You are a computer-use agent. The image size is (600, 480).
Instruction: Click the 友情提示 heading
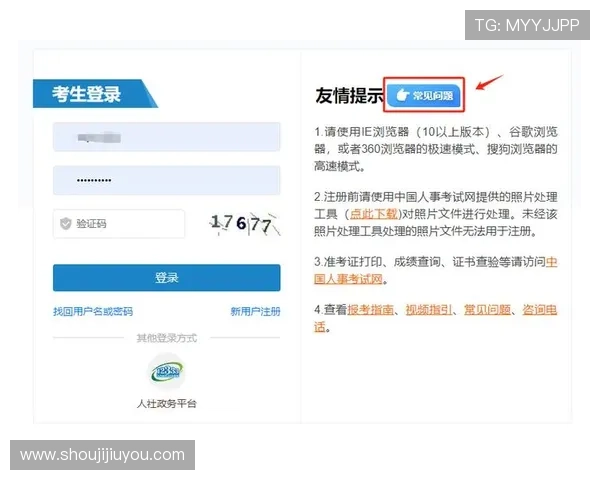point(349,95)
